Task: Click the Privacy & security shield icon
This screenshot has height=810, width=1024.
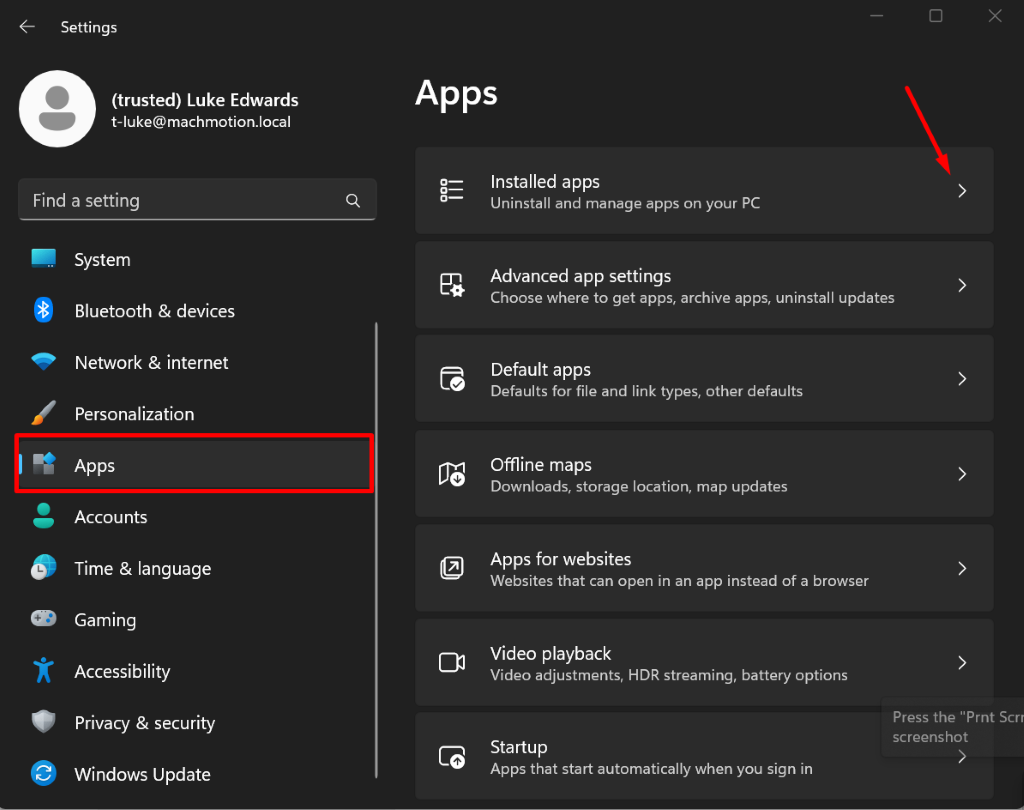Action: click(x=43, y=723)
